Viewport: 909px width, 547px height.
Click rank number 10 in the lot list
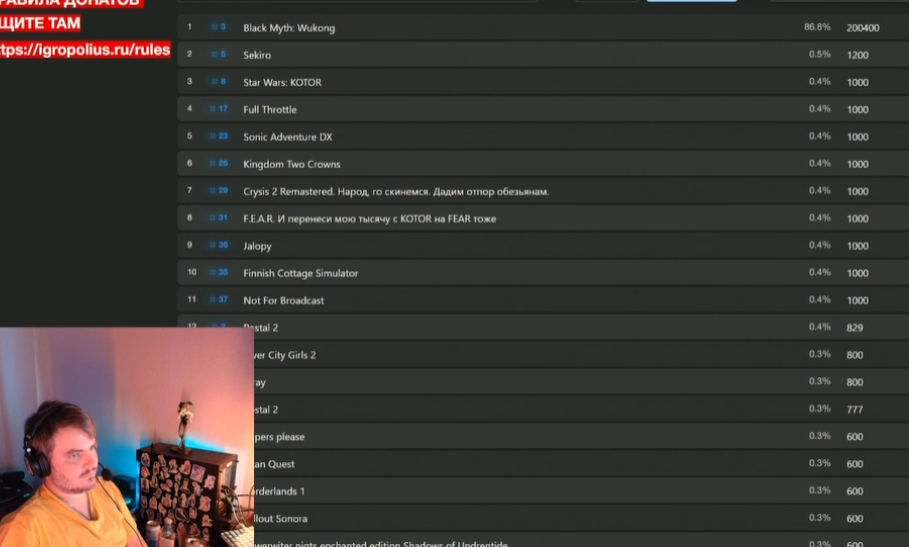(x=192, y=272)
